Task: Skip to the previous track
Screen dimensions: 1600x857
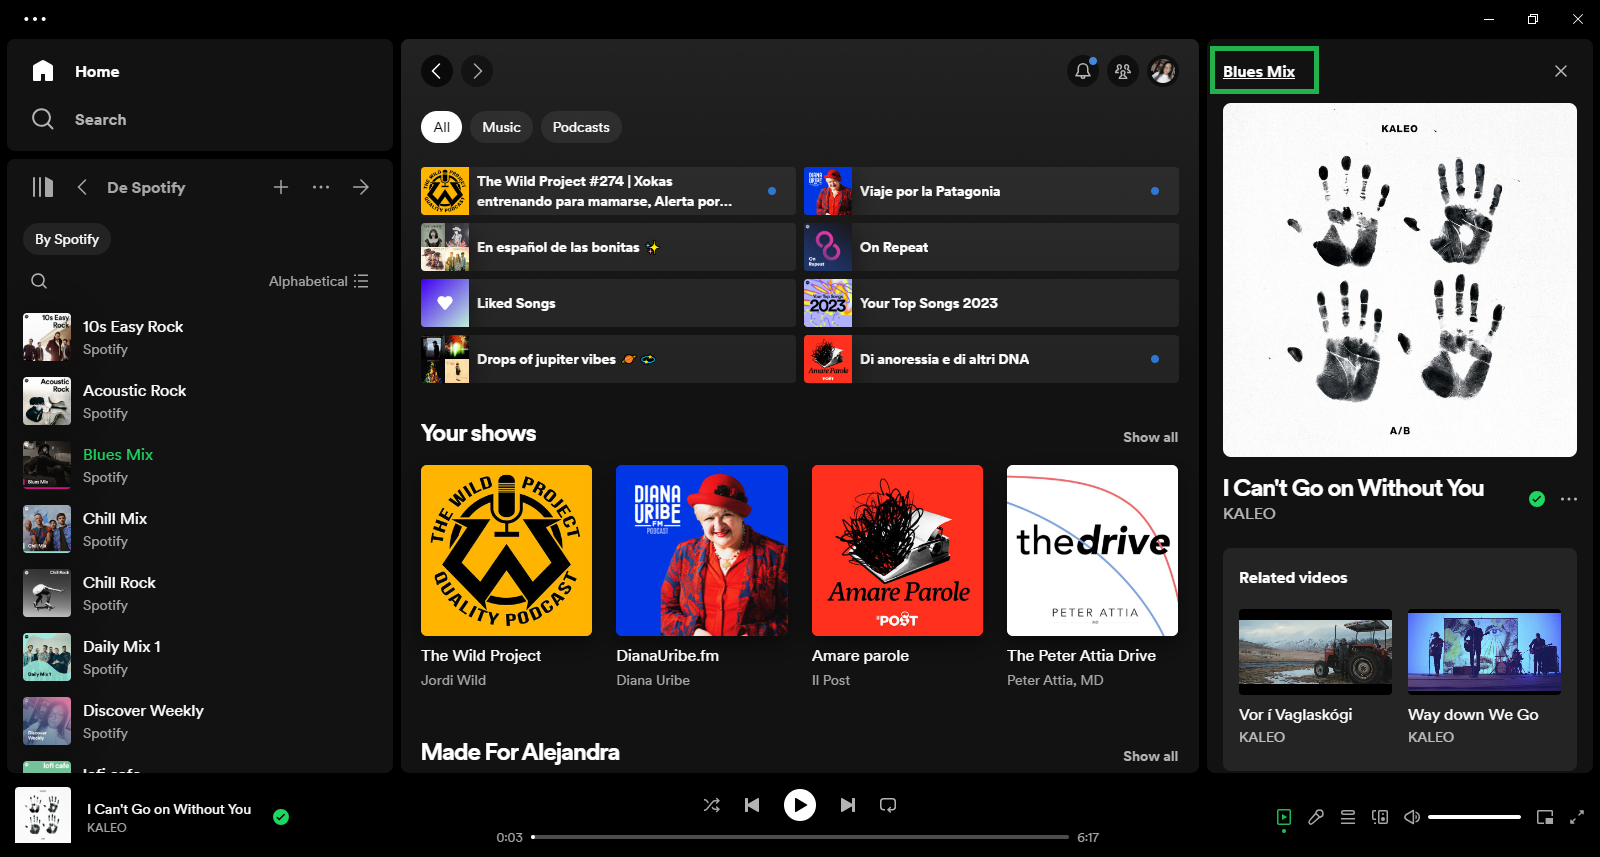Action: [752, 805]
